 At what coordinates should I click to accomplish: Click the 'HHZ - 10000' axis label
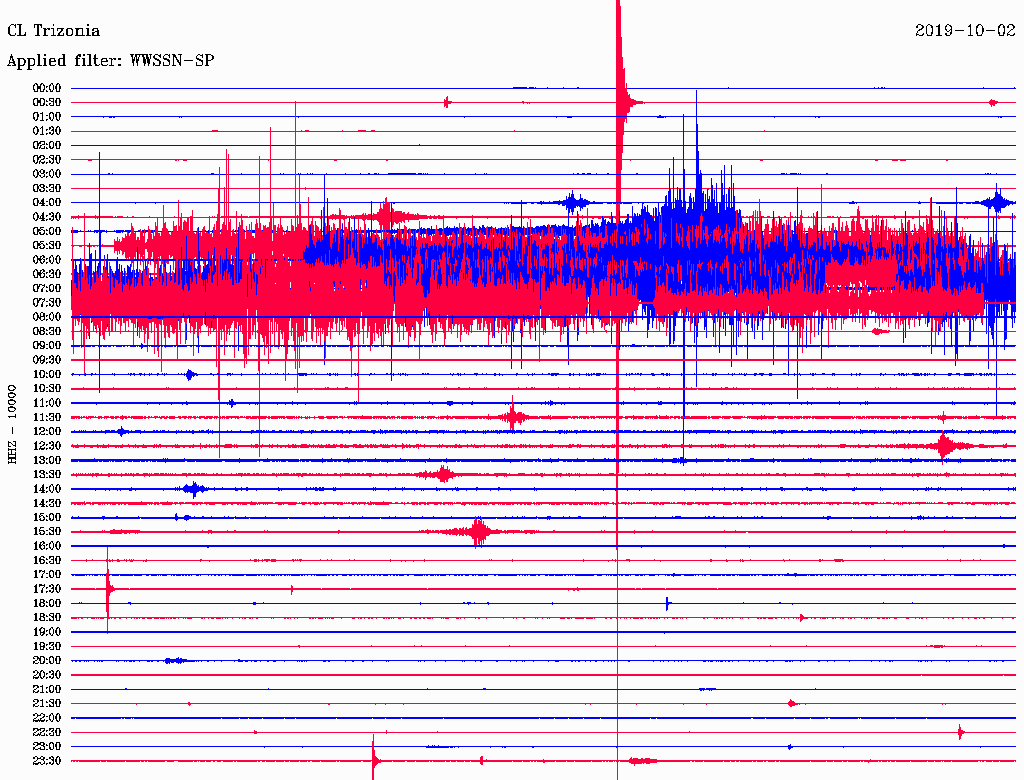(x=12, y=425)
